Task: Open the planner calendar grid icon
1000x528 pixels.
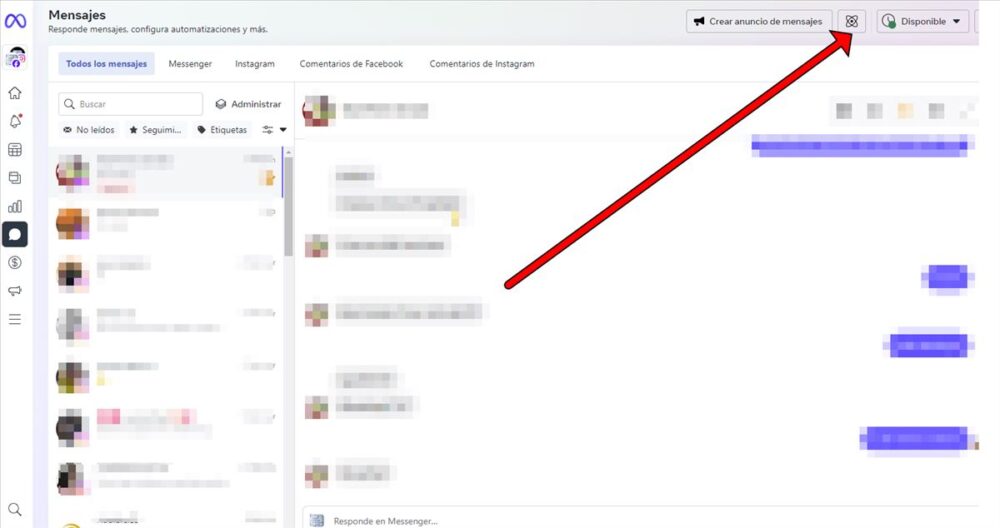Action: coord(15,150)
